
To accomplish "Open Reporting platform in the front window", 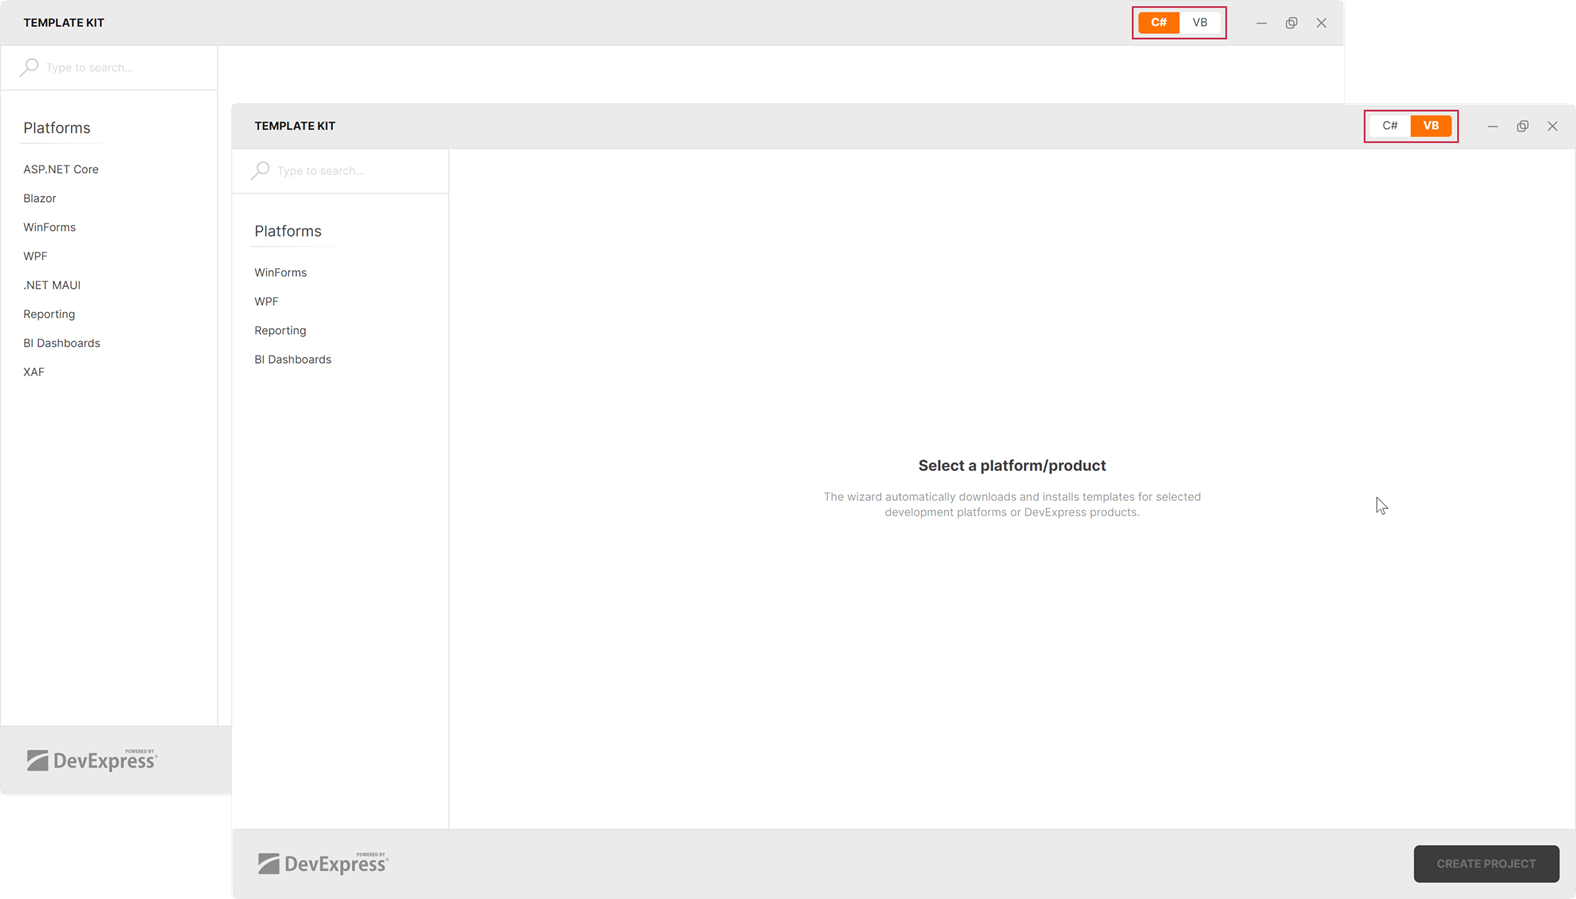I will (x=280, y=331).
